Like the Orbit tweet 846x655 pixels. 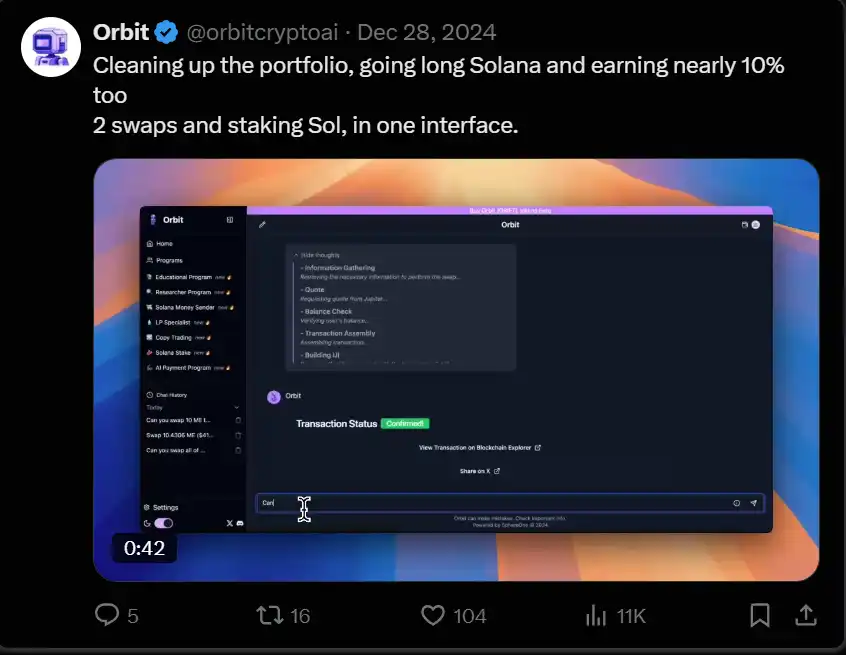tap(432, 615)
